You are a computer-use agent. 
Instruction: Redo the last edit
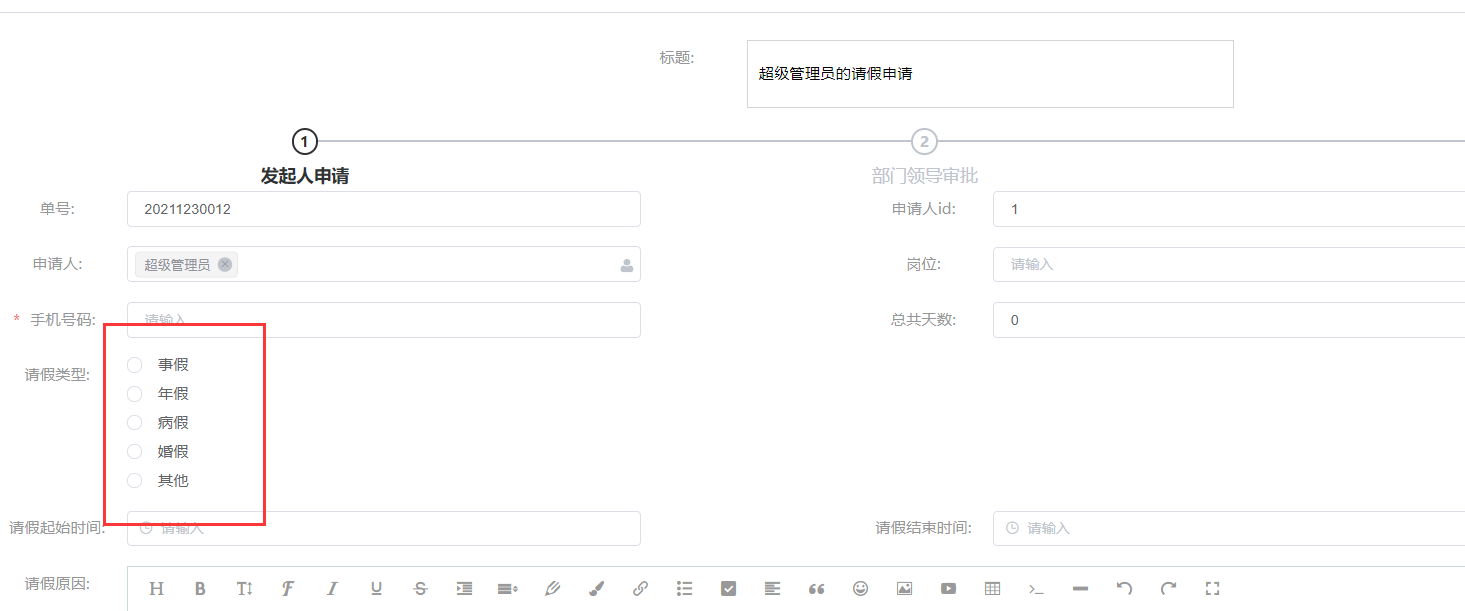[x=1168, y=589]
